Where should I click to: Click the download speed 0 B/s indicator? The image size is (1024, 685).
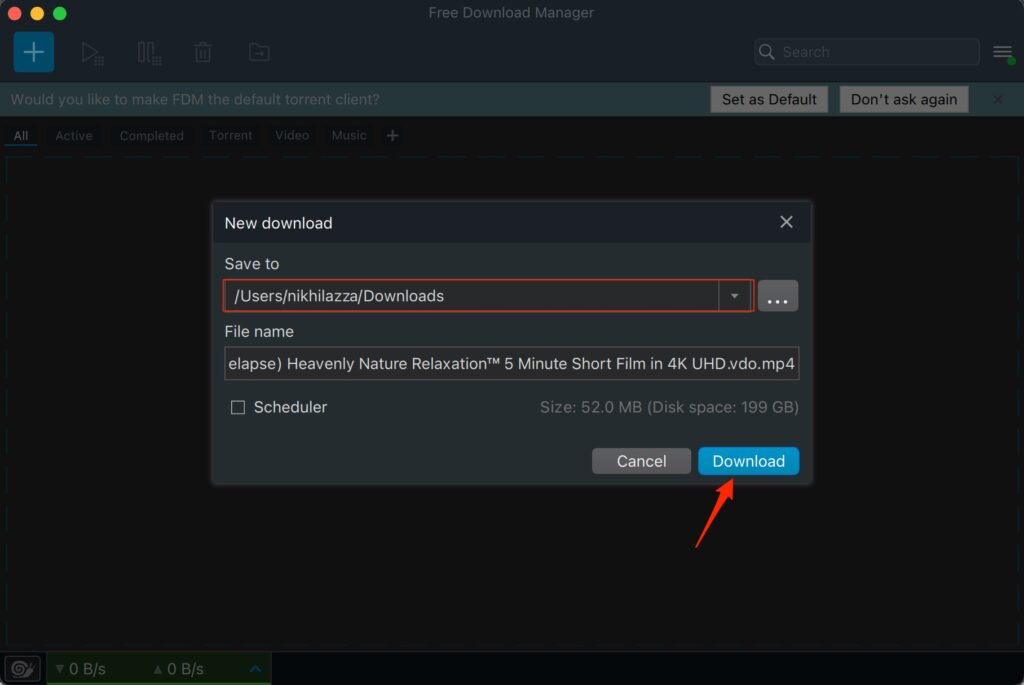tap(82, 668)
